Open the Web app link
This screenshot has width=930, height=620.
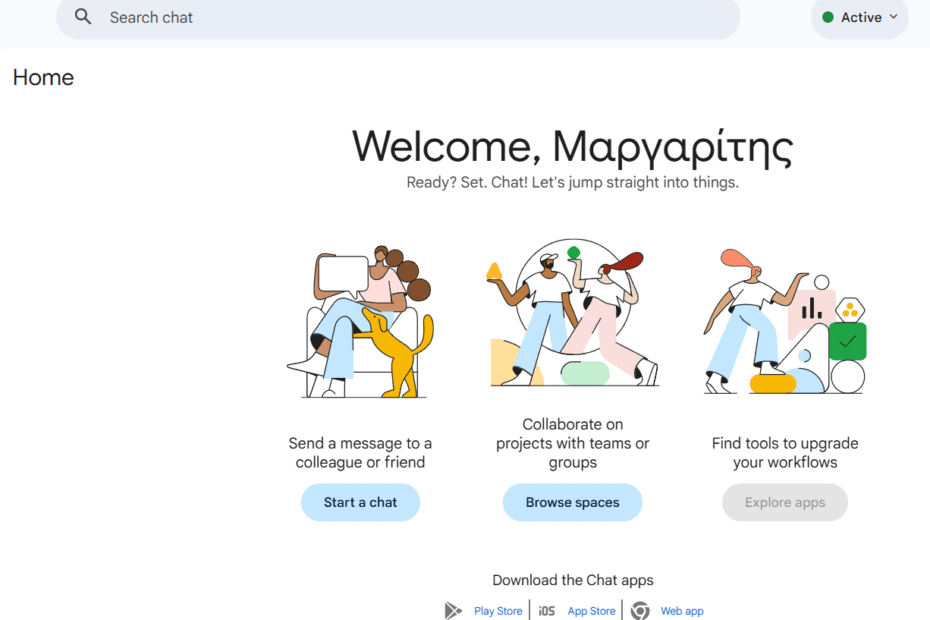(x=682, y=610)
